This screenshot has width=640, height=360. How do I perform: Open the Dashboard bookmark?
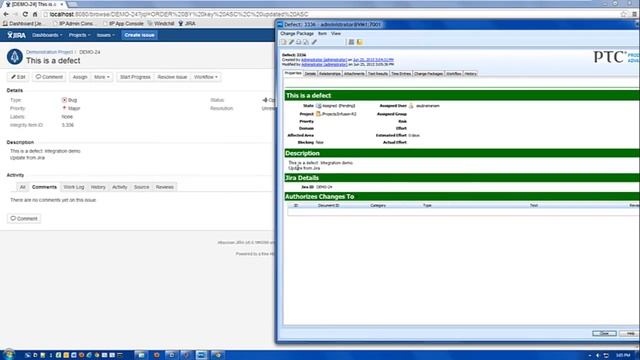pyautogui.click(x=23, y=24)
